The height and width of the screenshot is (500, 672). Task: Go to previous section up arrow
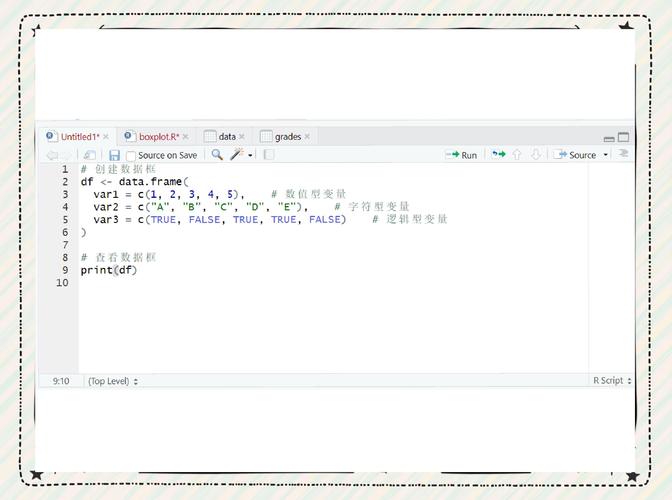point(517,155)
